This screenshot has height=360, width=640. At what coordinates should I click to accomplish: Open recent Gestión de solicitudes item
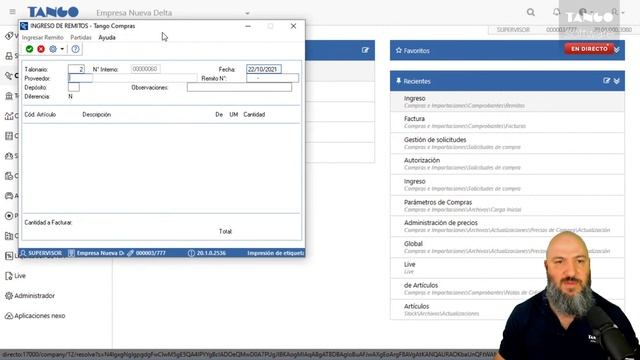(x=507, y=143)
